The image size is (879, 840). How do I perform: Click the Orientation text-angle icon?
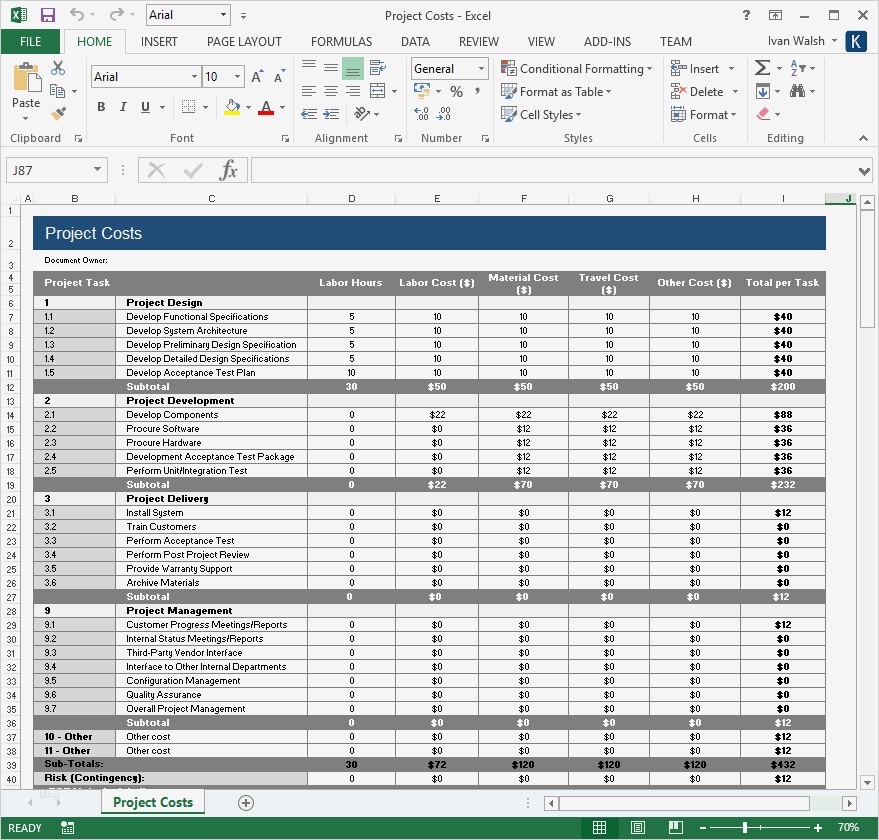(x=362, y=114)
